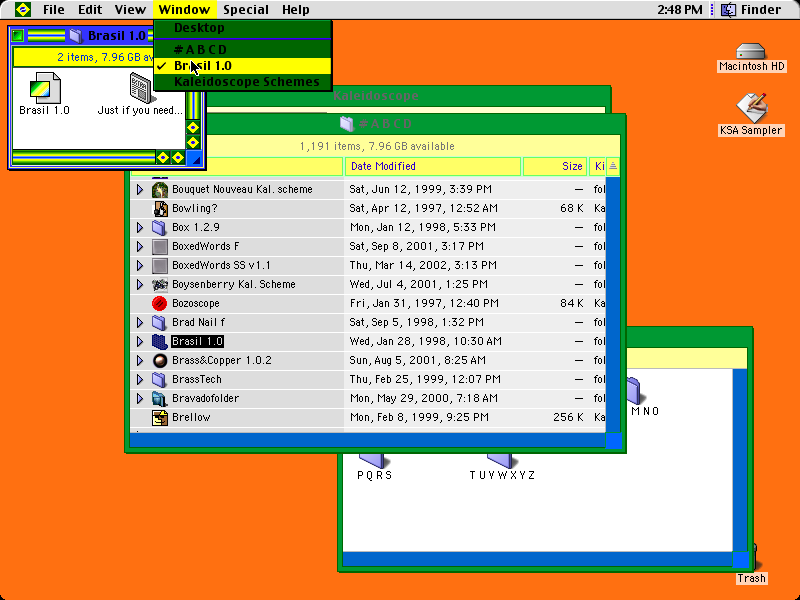
Task: Sort list by Size column header
Action: pyautogui.click(x=555, y=166)
